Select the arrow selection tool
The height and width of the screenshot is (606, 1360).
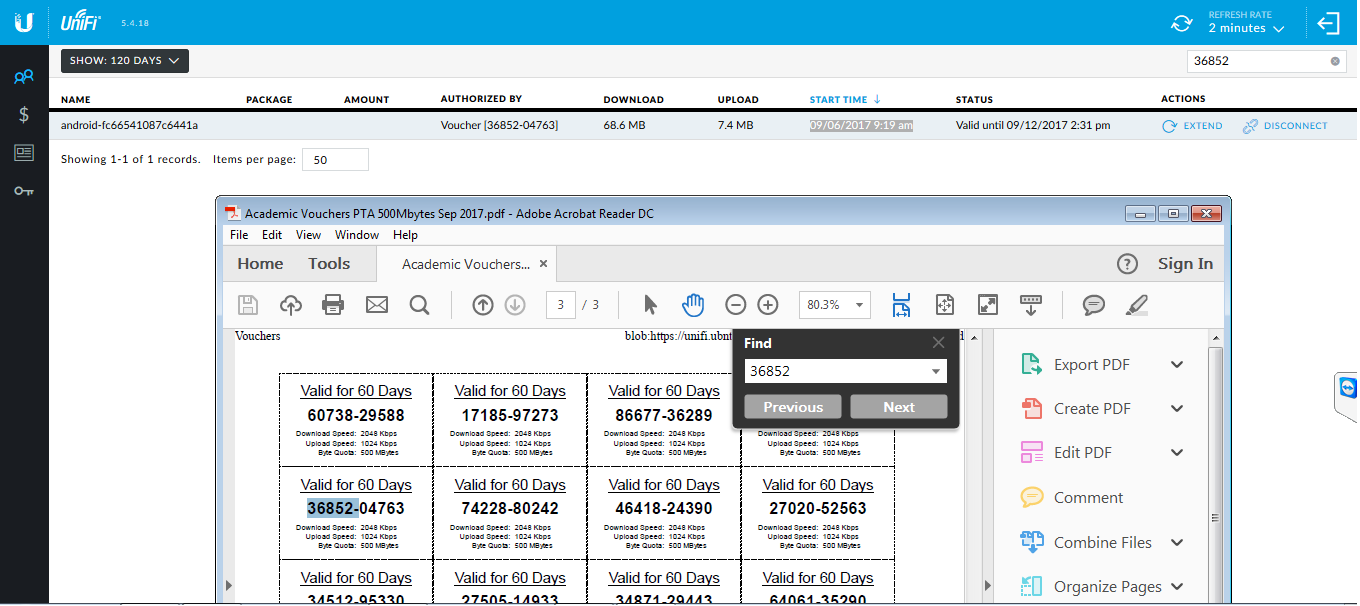tap(651, 305)
